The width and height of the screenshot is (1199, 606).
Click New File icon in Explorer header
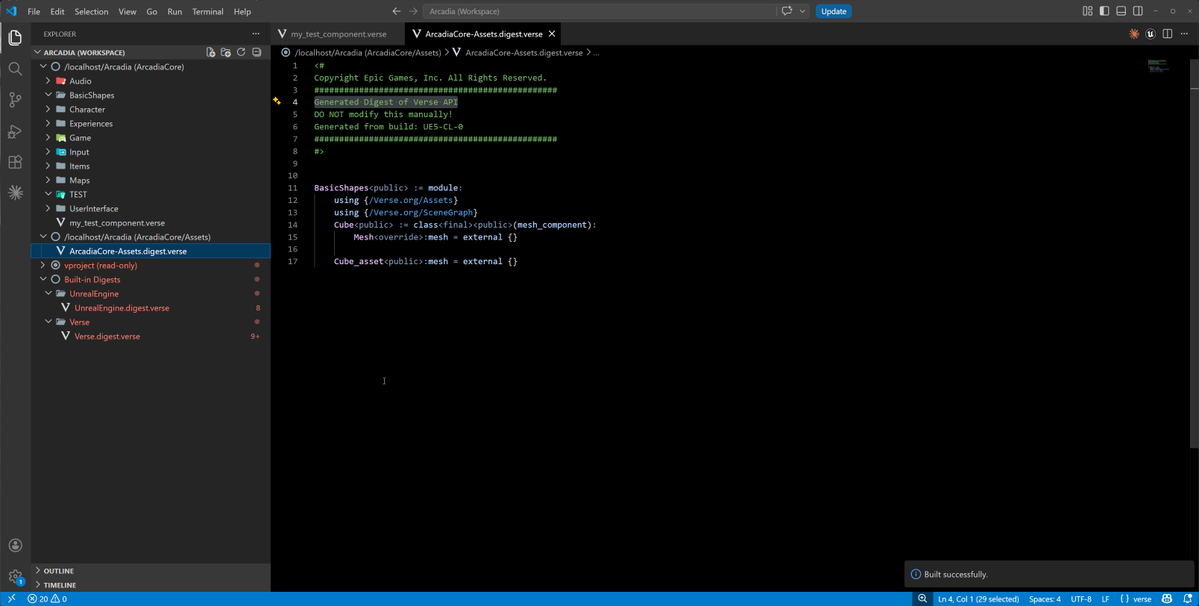tap(211, 53)
